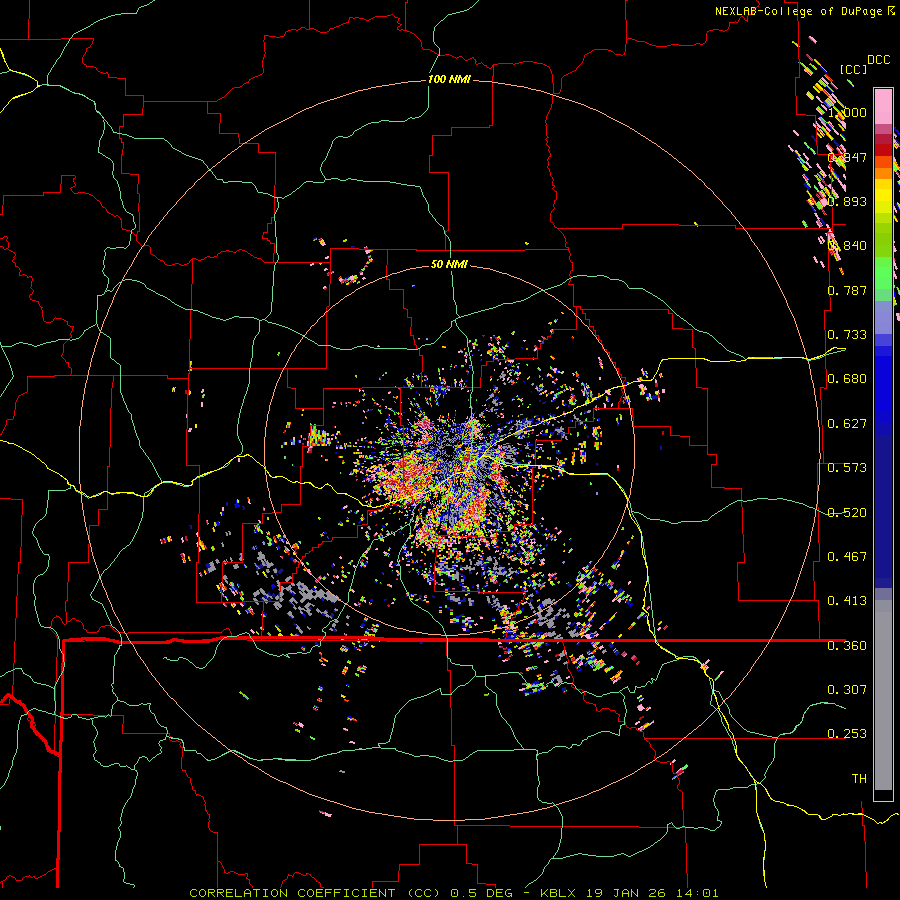The image size is (900, 900).
Task: Click the 0.413 value on the legend
Action: coord(847,601)
